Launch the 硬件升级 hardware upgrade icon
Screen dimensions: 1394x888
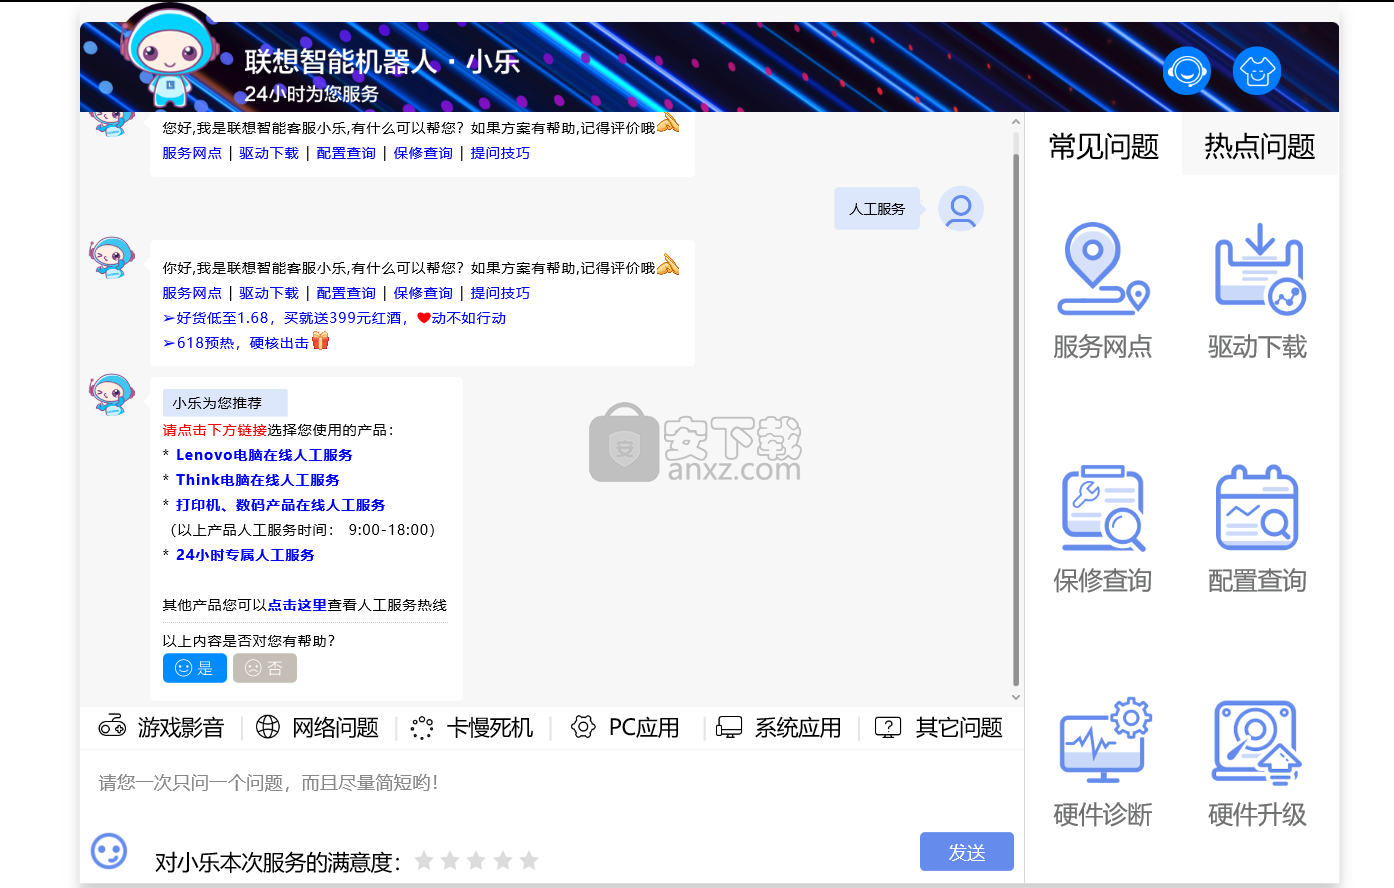1257,742
